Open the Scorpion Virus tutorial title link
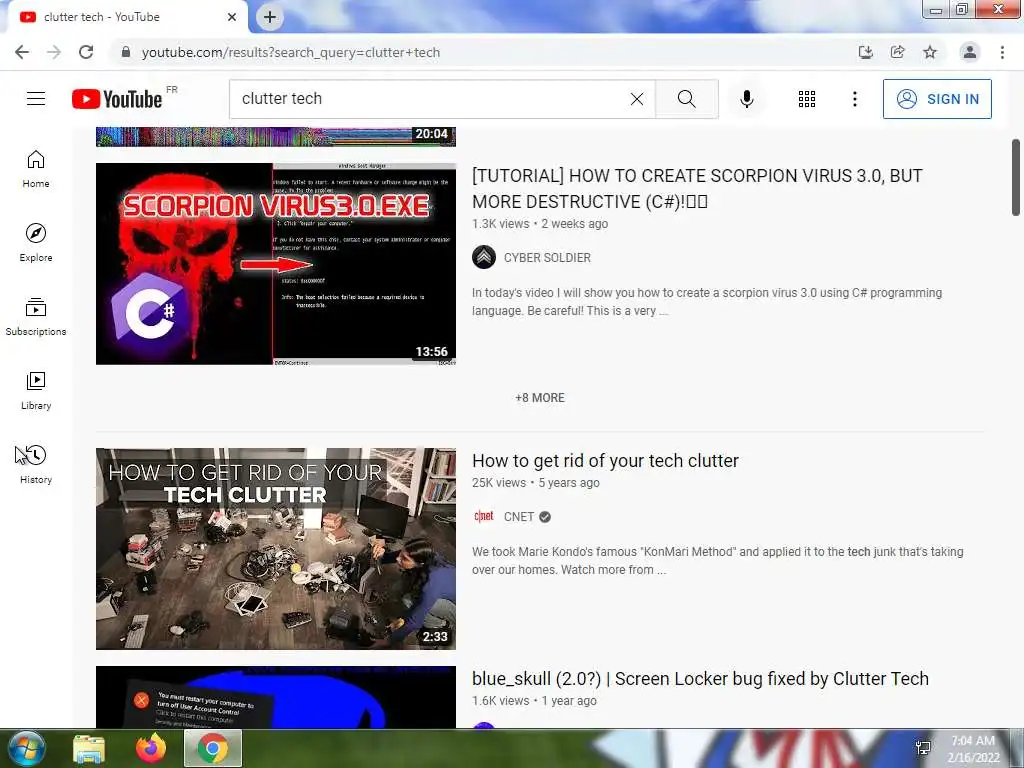This screenshot has height=768, width=1024. coord(697,189)
